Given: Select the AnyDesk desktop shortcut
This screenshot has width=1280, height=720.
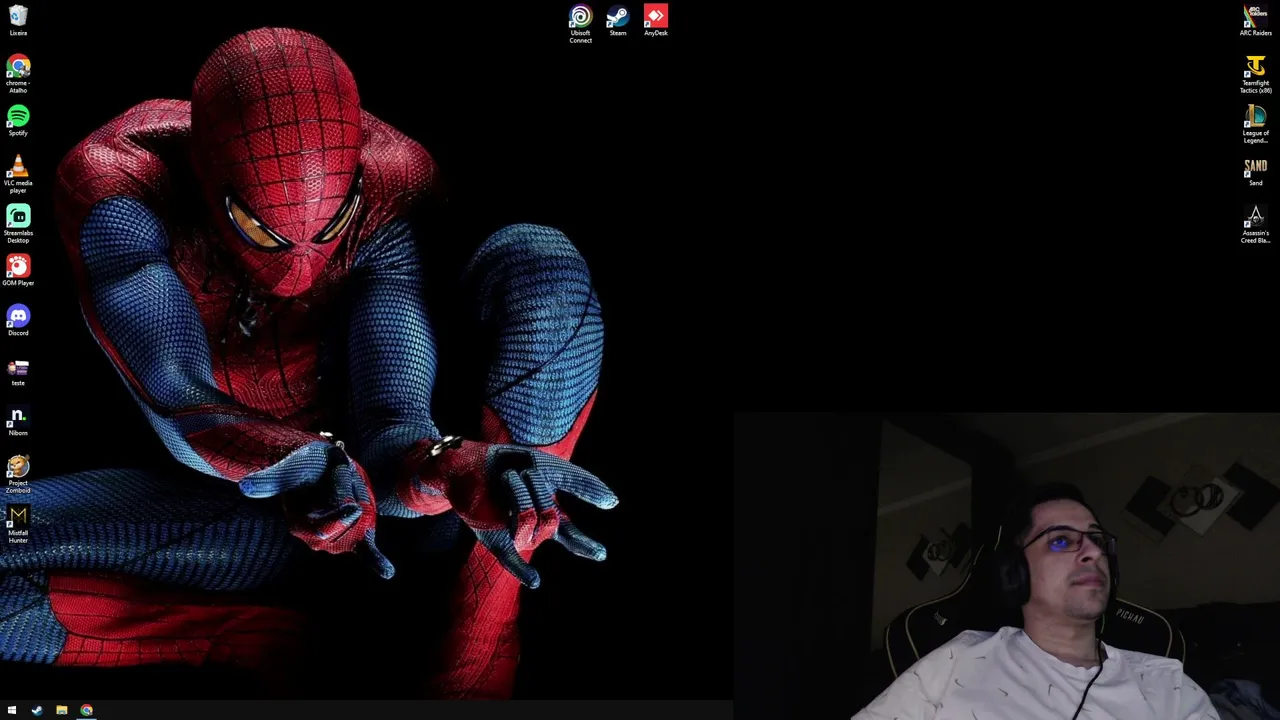Looking at the screenshot, I should pos(656,20).
